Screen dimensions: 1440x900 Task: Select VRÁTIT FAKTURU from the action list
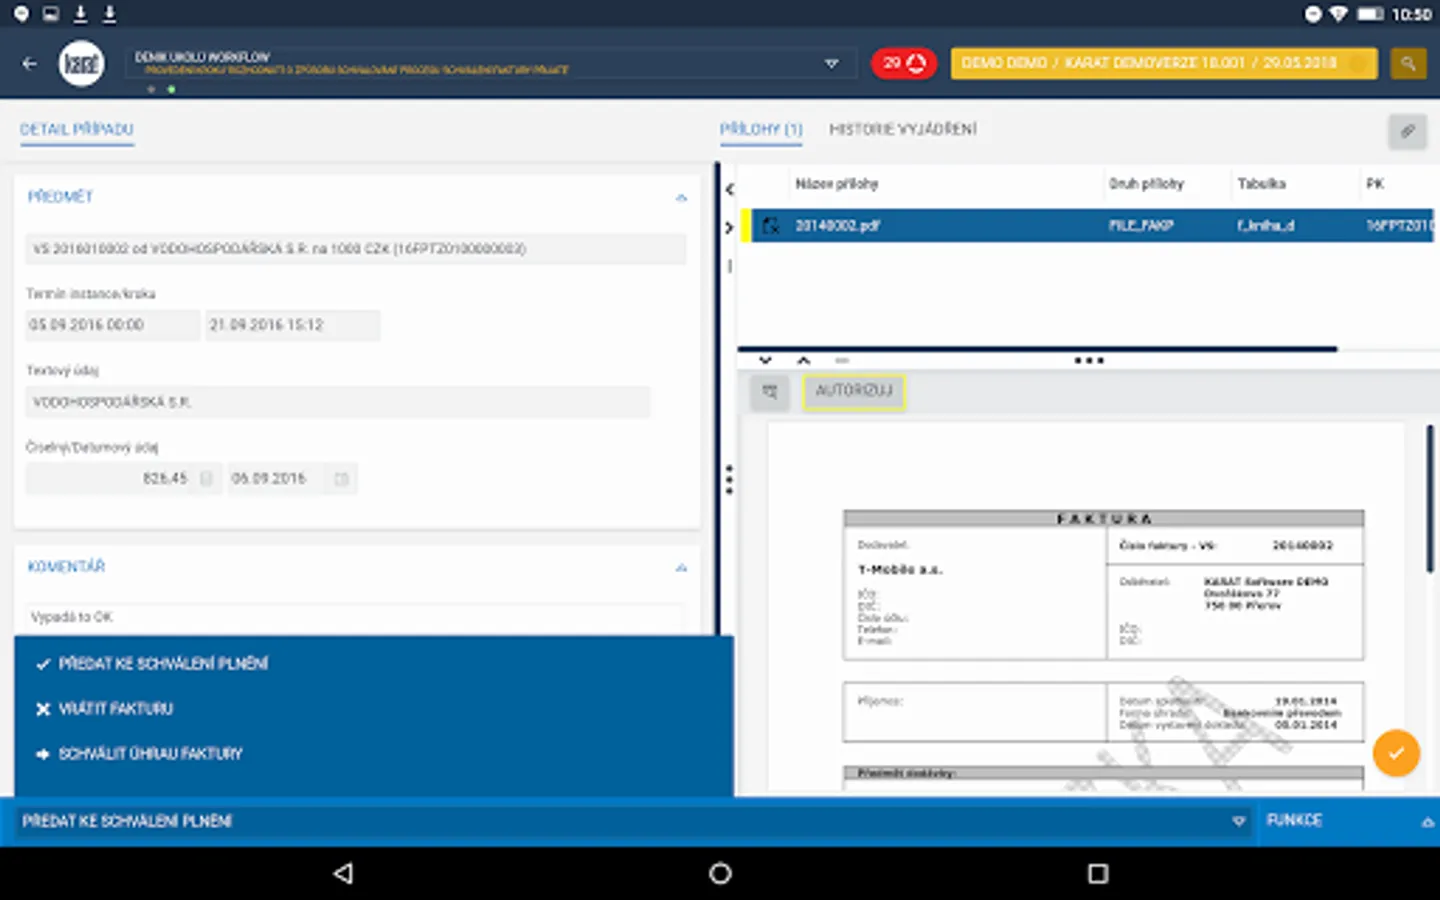pyautogui.click(x=117, y=708)
